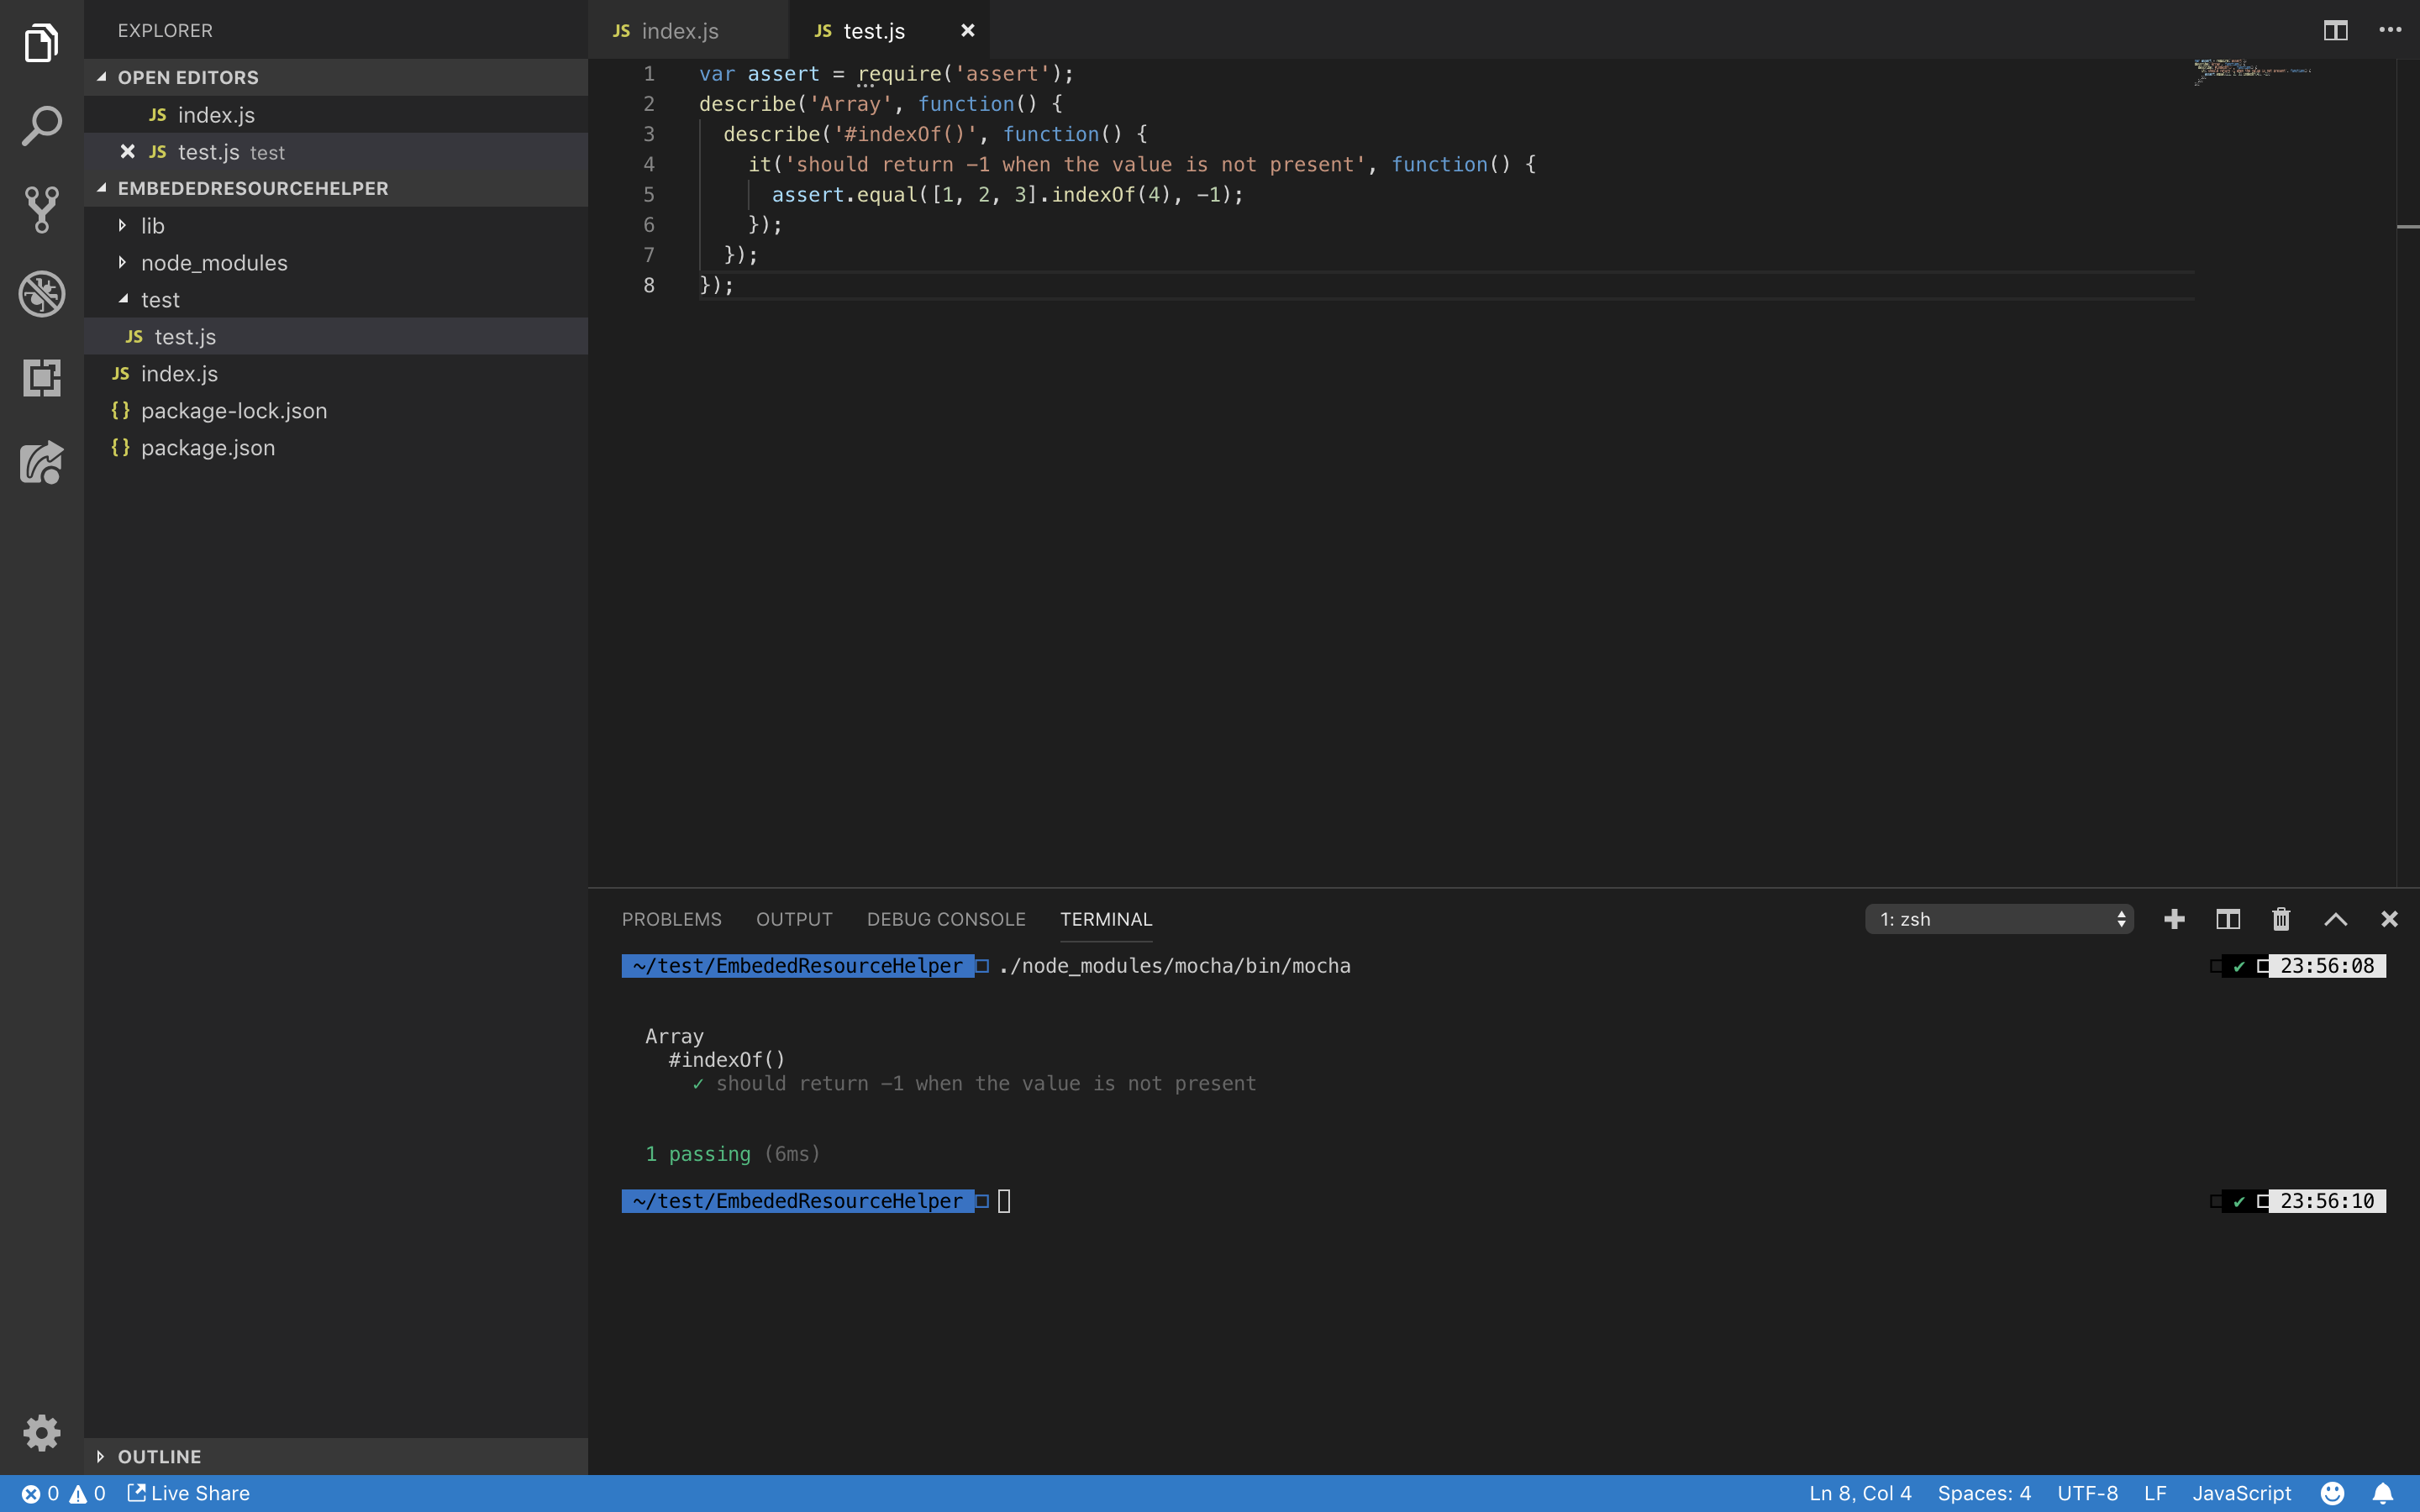The image size is (2420, 1512).
Task: Select test.js in the test folder
Action: (336, 337)
